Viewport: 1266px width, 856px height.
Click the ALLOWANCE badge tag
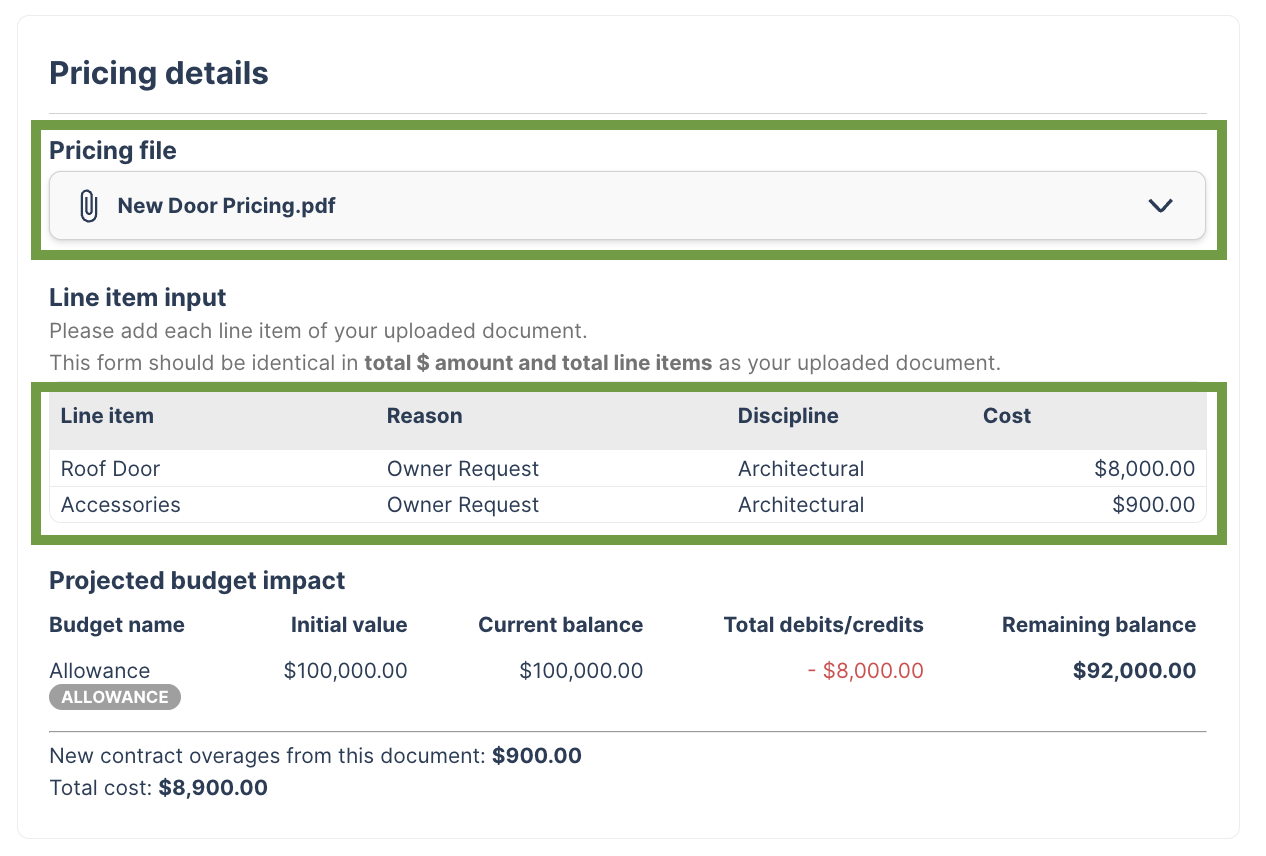[x=115, y=697]
